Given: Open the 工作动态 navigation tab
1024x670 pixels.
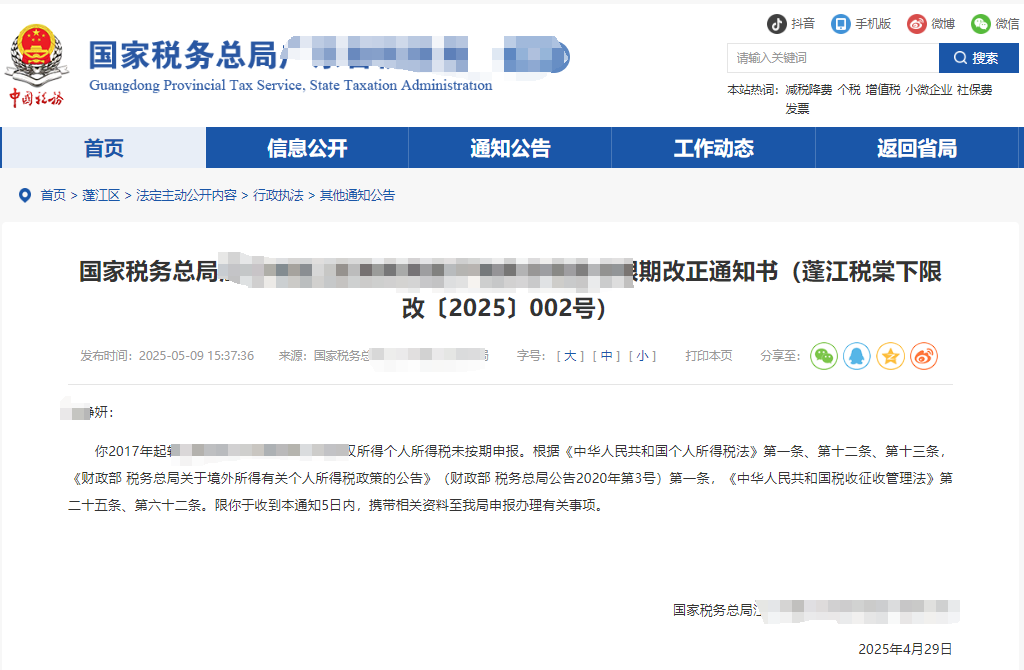Looking at the screenshot, I should tap(713, 148).
